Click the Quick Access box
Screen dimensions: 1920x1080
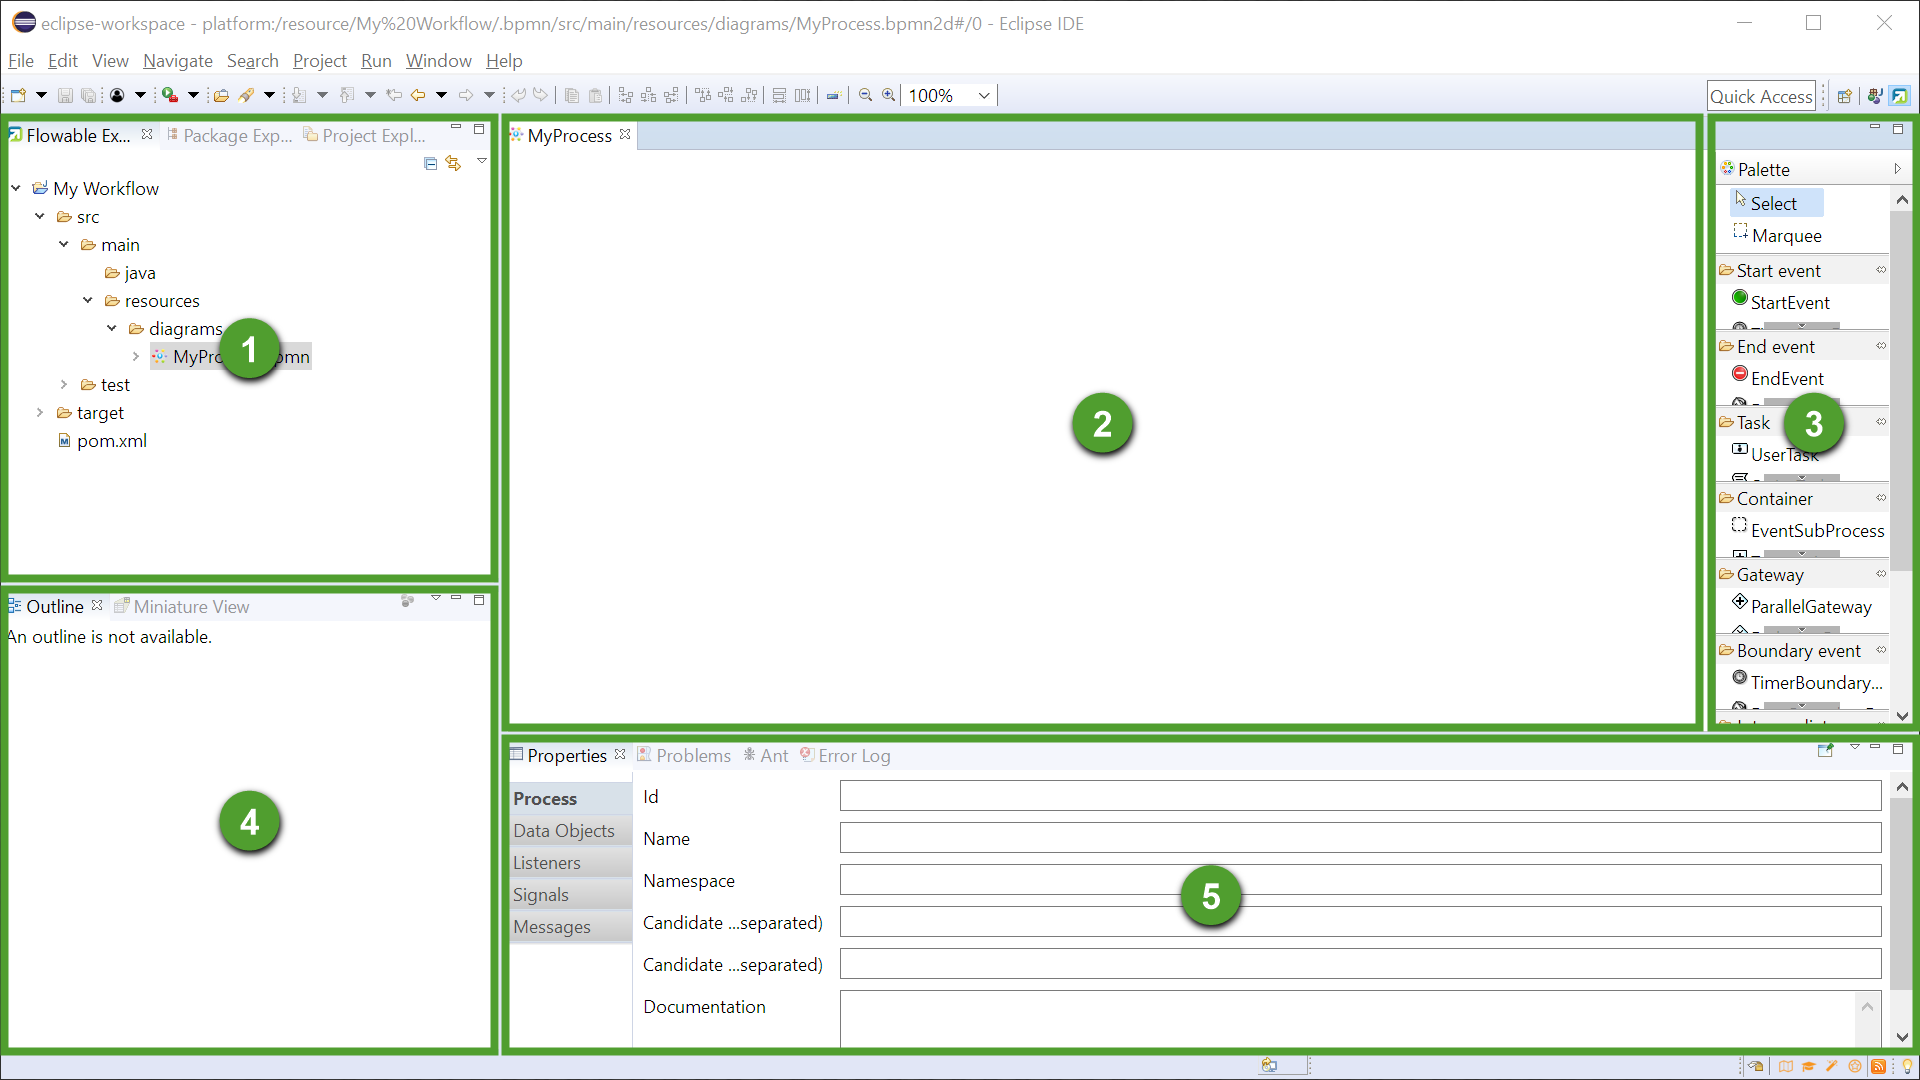pyautogui.click(x=1760, y=96)
